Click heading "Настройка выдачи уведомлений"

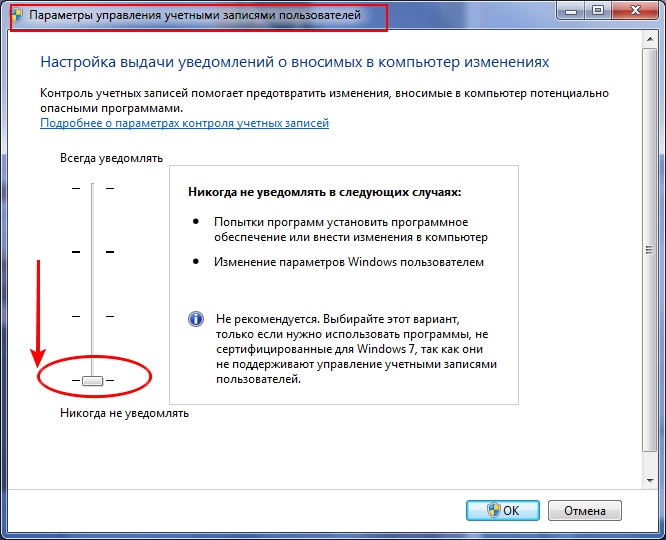click(294, 62)
